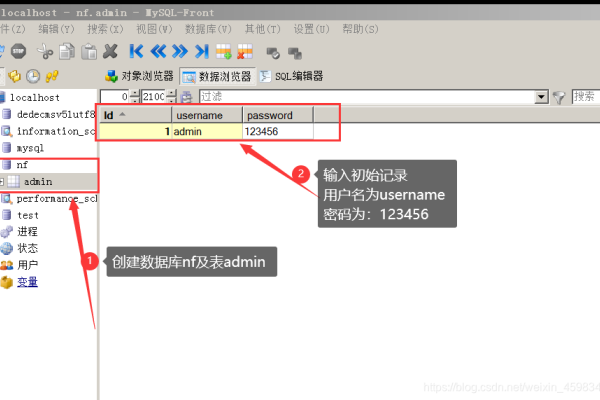Click the Stop icon in the toolbar
This screenshot has height=400, width=600.
click(x=20, y=51)
